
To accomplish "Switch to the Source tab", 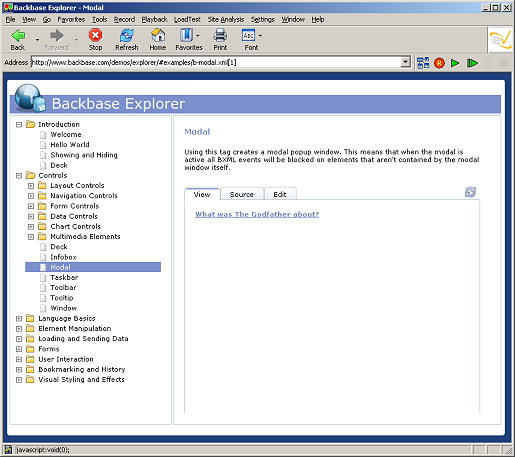I will [x=242, y=194].
